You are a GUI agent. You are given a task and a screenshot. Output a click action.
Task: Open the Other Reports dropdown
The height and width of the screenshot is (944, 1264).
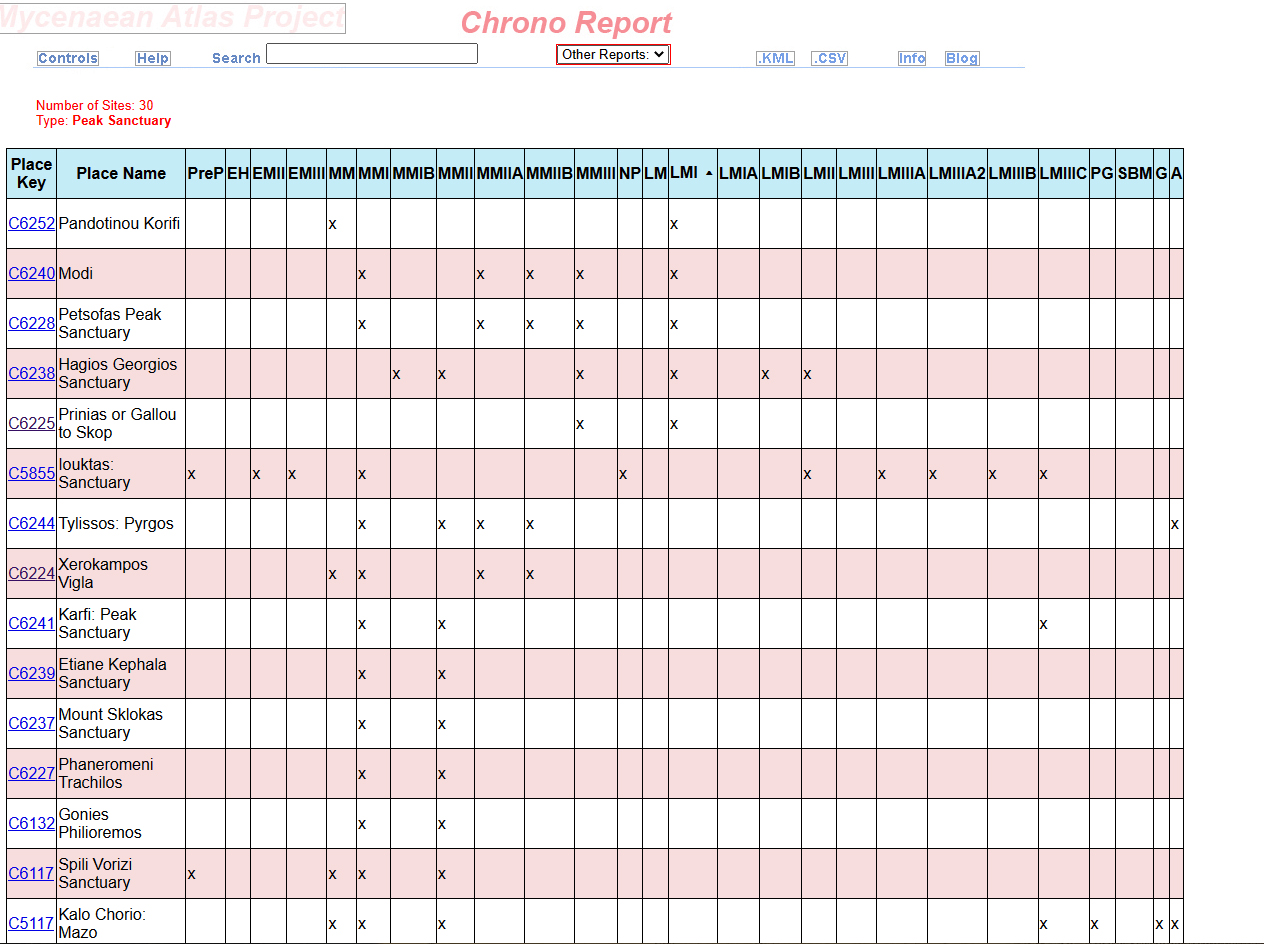point(613,55)
